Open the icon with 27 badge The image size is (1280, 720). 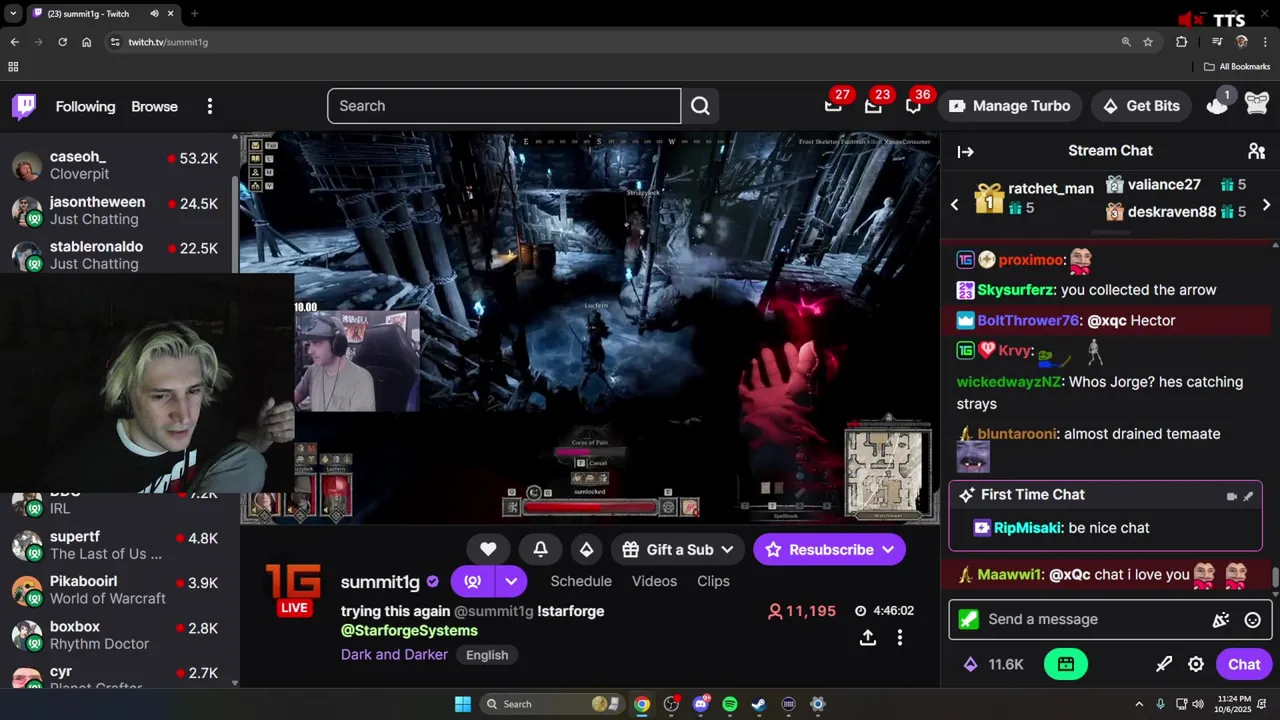pyautogui.click(x=833, y=106)
